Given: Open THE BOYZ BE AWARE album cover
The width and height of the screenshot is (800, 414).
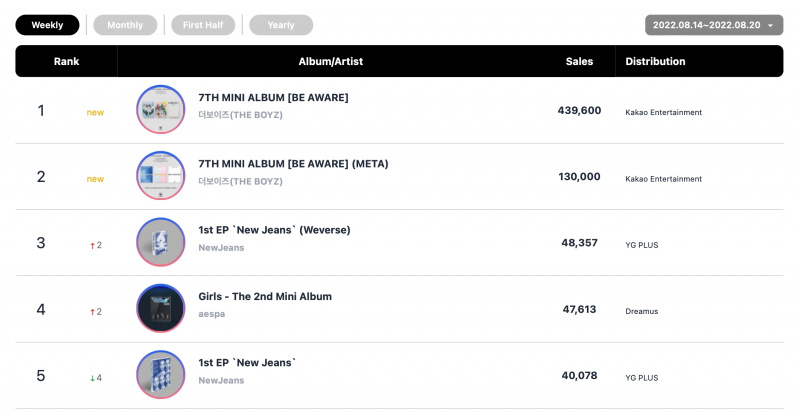Looking at the screenshot, I should click(x=161, y=110).
